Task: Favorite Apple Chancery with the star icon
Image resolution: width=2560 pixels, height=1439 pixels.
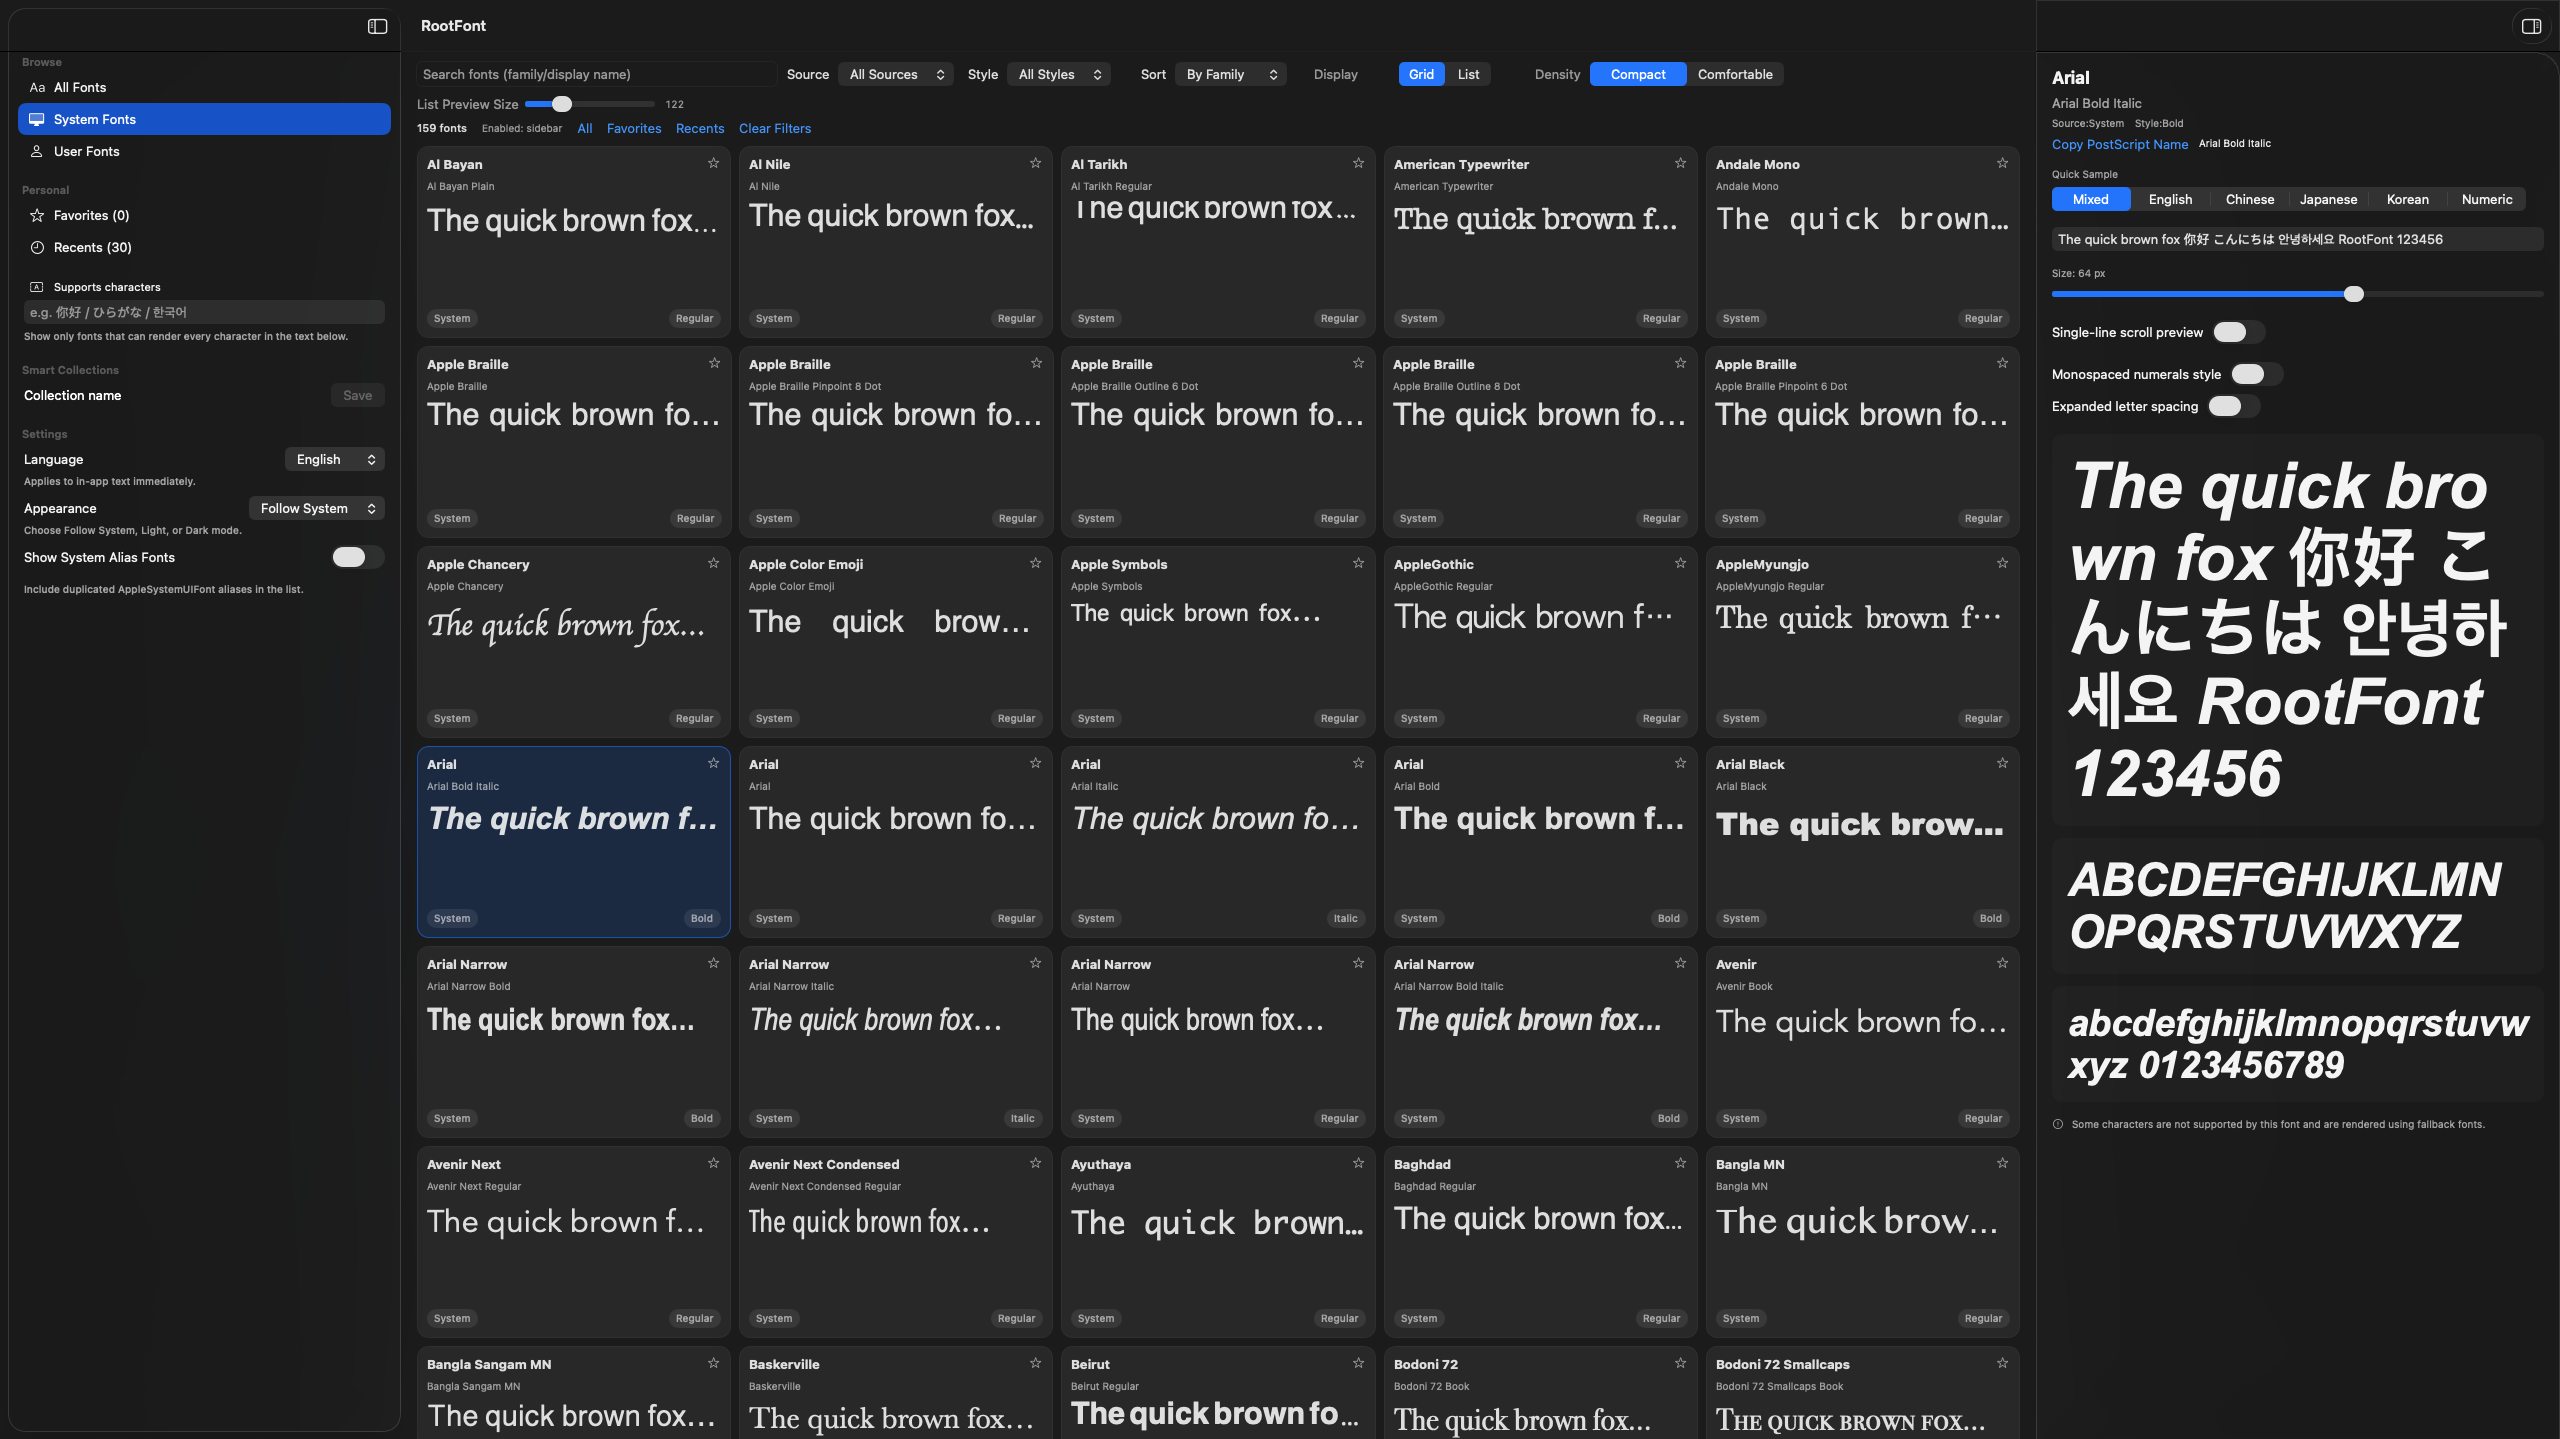Action: pos(713,563)
